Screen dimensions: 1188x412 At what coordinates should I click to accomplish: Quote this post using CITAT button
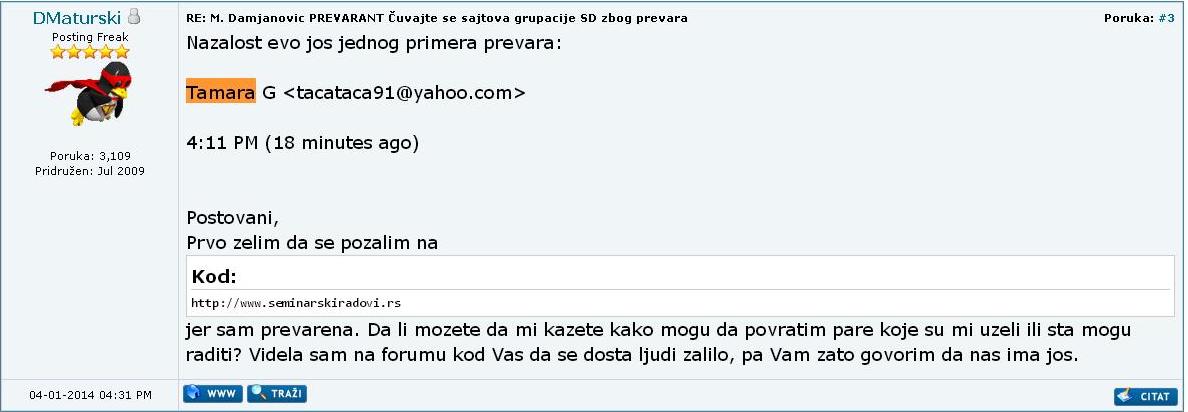click(x=1144, y=396)
